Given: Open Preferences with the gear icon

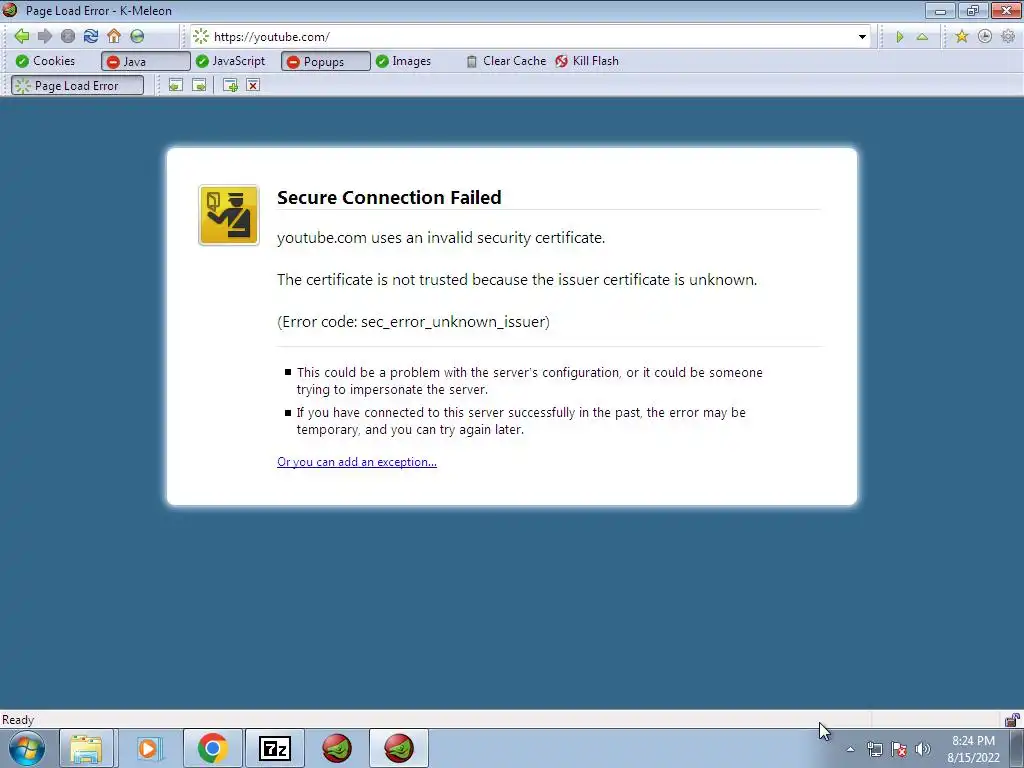Looking at the screenshot, I should (1008, 37).
